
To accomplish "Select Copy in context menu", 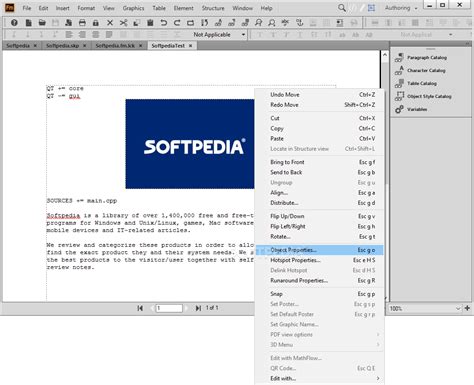I will click(320, 128).
